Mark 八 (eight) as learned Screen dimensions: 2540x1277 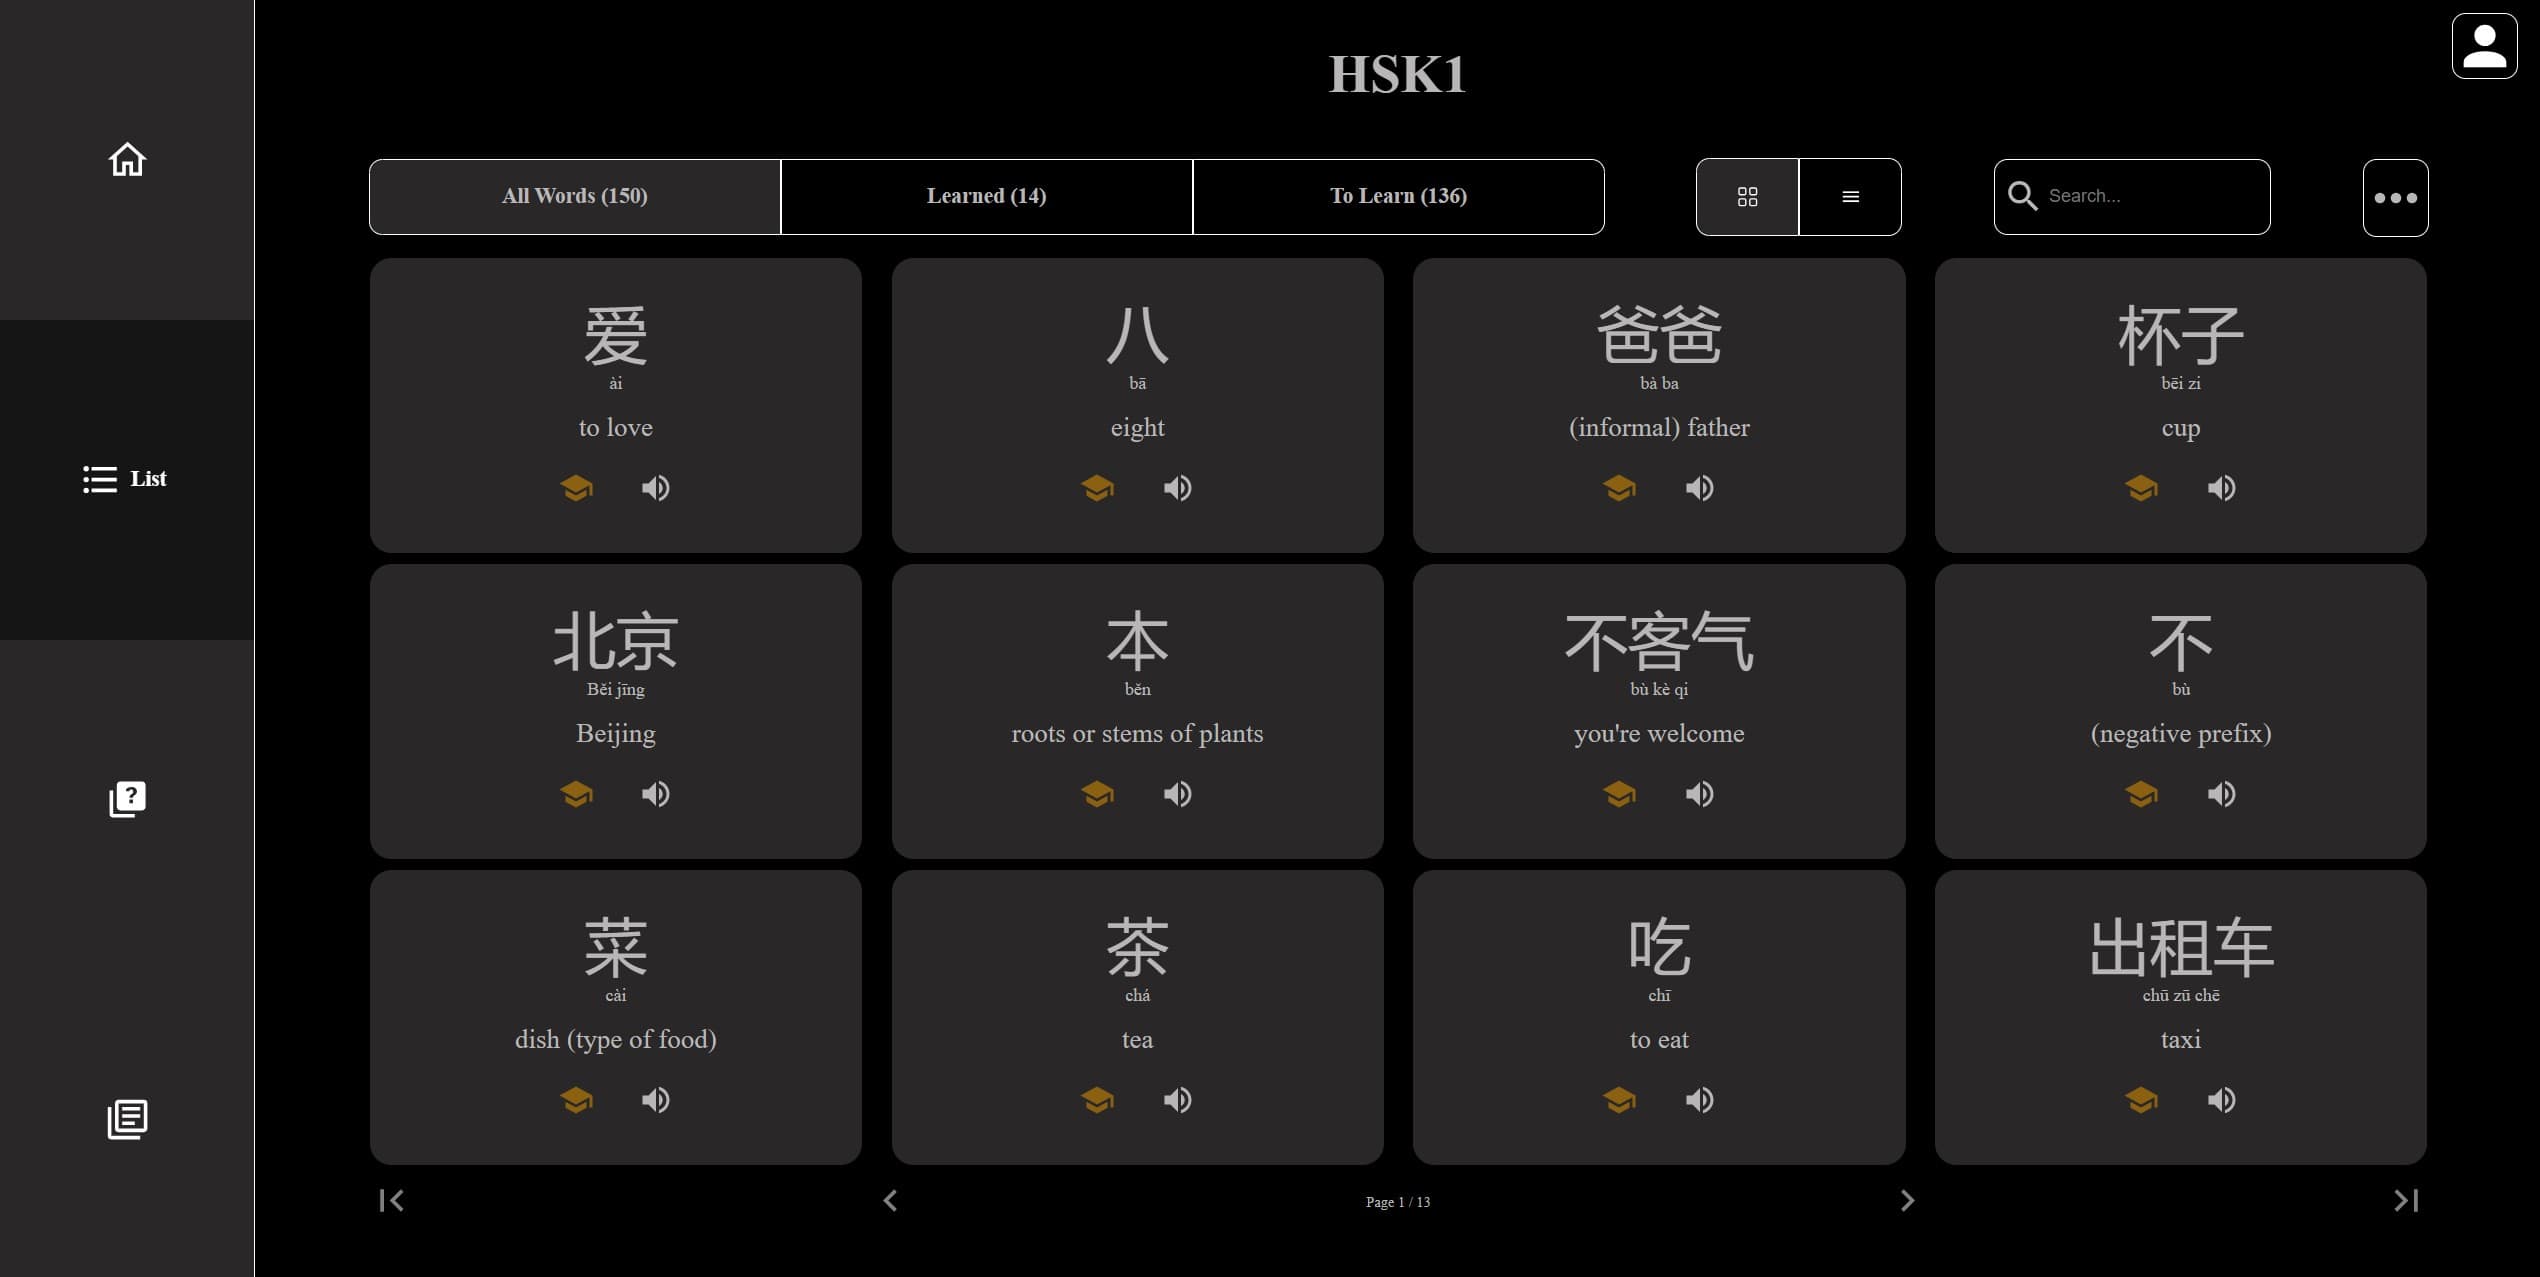1097,488
